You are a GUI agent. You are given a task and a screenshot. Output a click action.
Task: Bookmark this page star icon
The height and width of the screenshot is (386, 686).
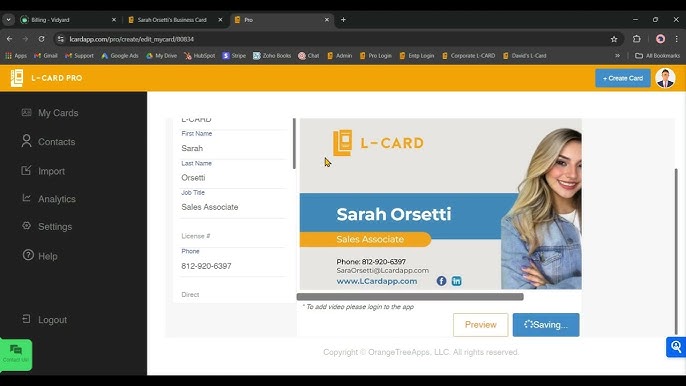click(614, 39)
